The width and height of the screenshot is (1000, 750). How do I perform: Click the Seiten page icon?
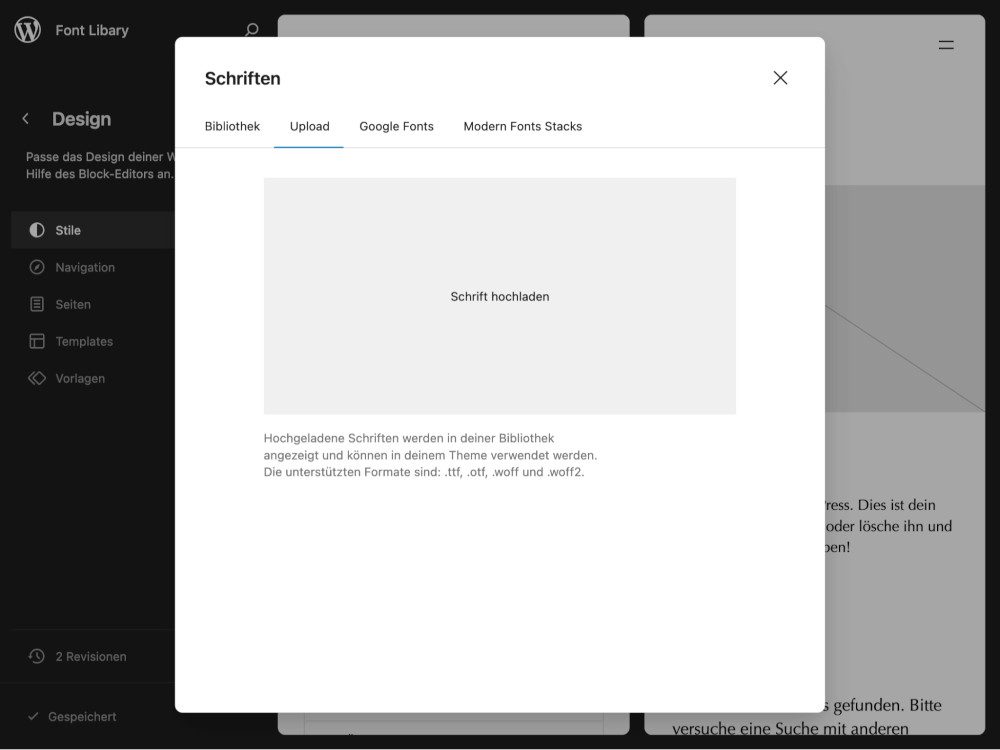37,304
